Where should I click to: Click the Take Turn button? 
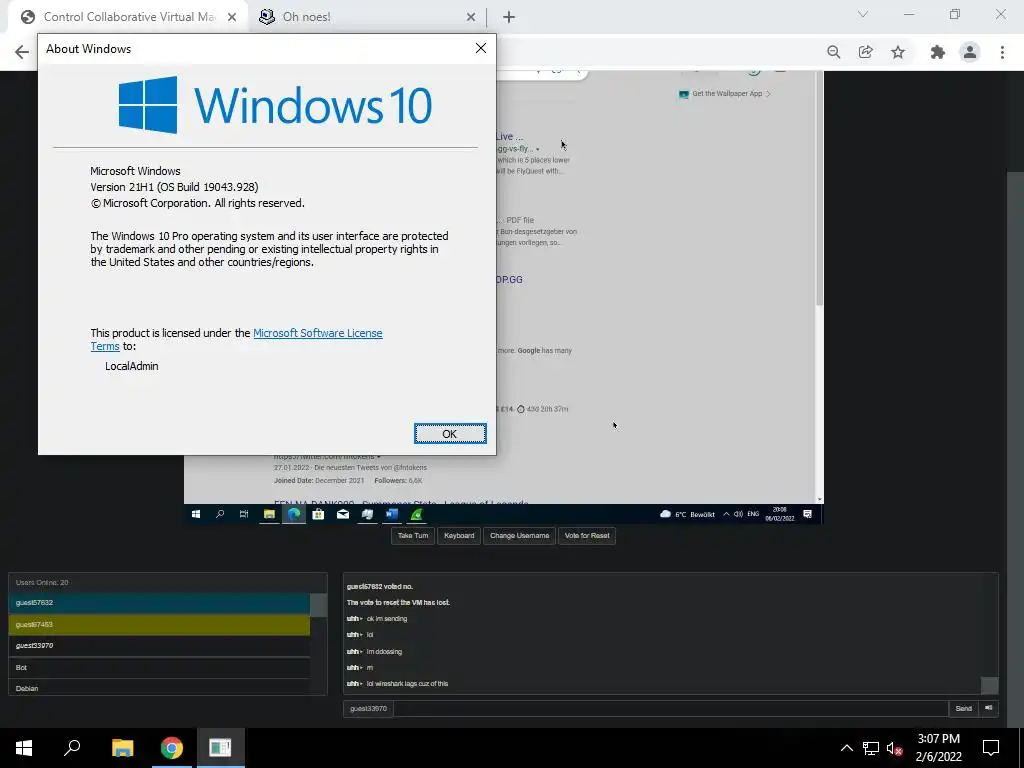click(413, 536)
